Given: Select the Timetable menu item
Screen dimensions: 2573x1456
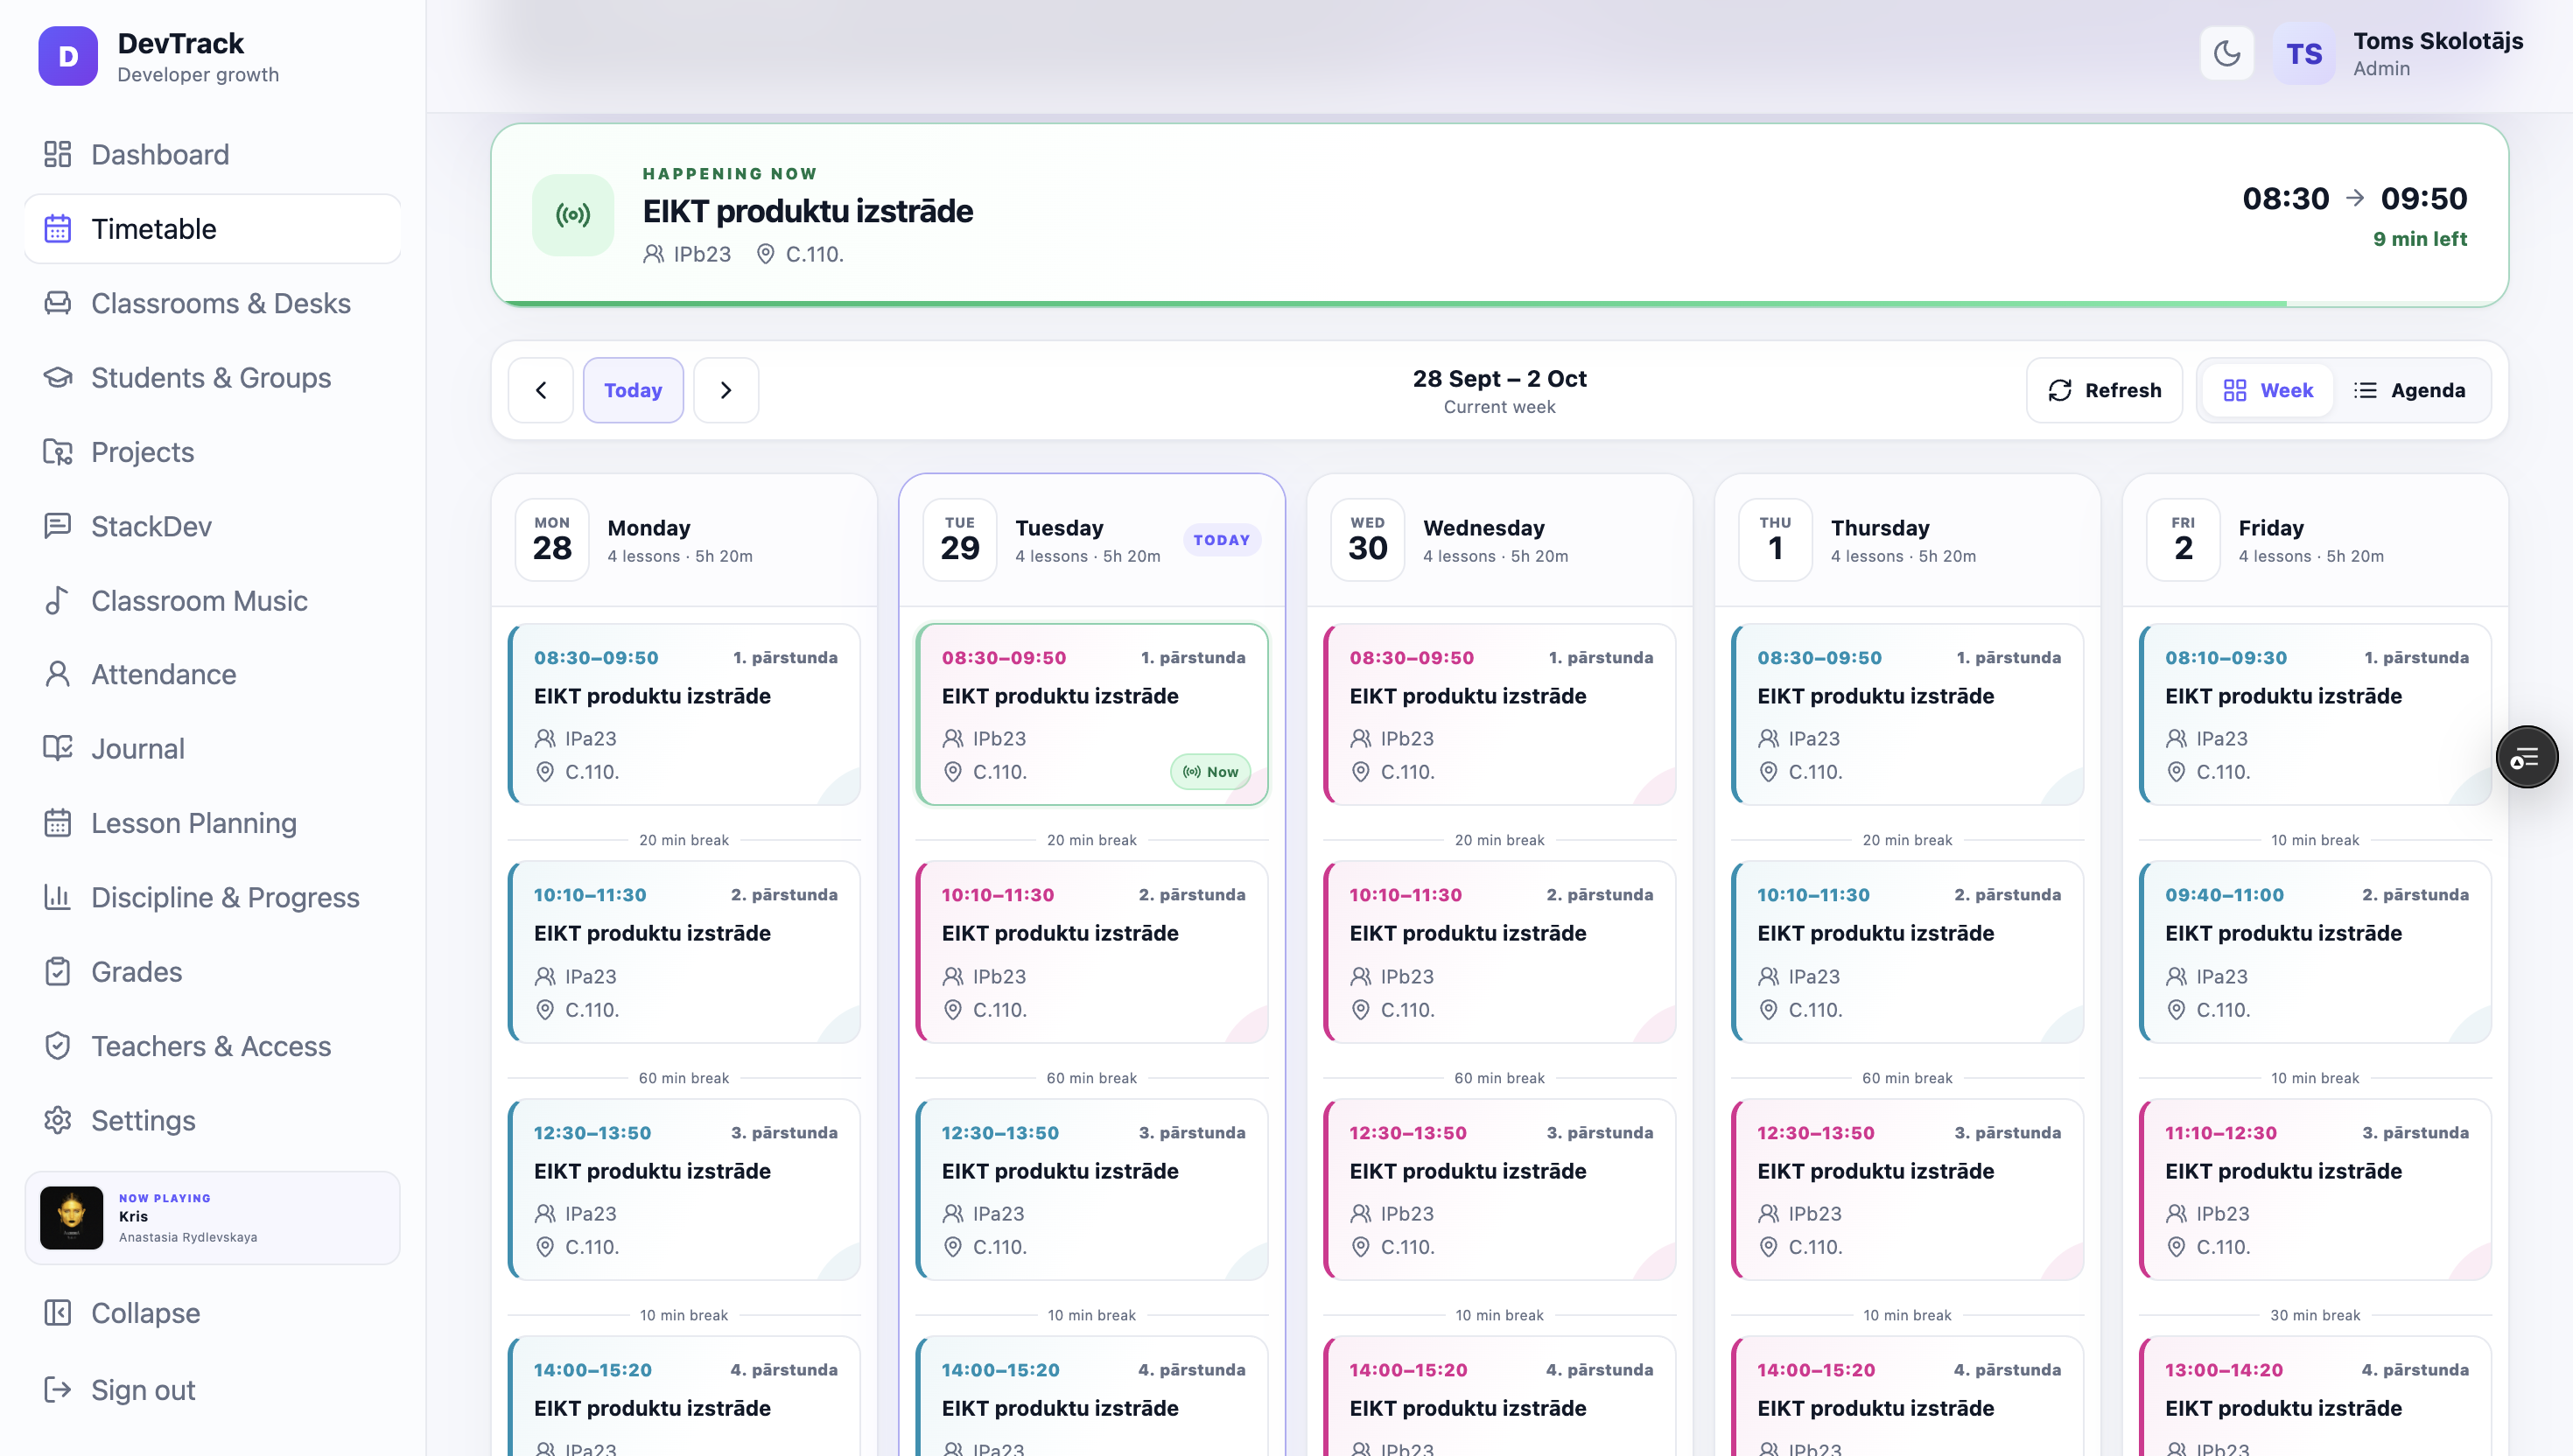Looking at the screenshot, I should tap(212, 229).
